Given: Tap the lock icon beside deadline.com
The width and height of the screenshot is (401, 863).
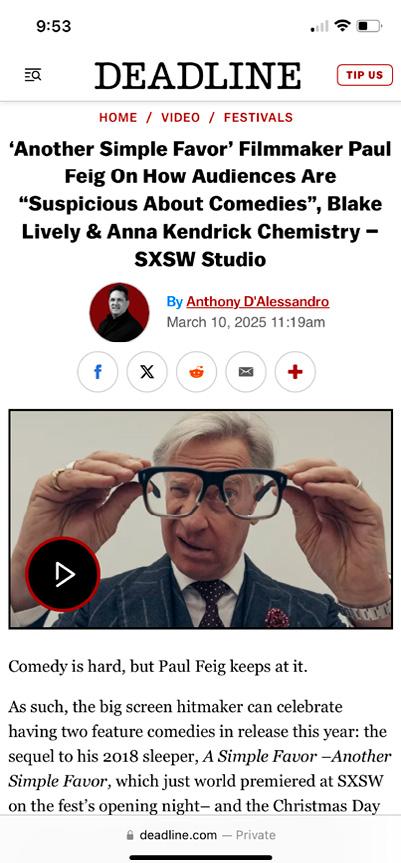Looking at the screenshot, I should tap(130, 835).
